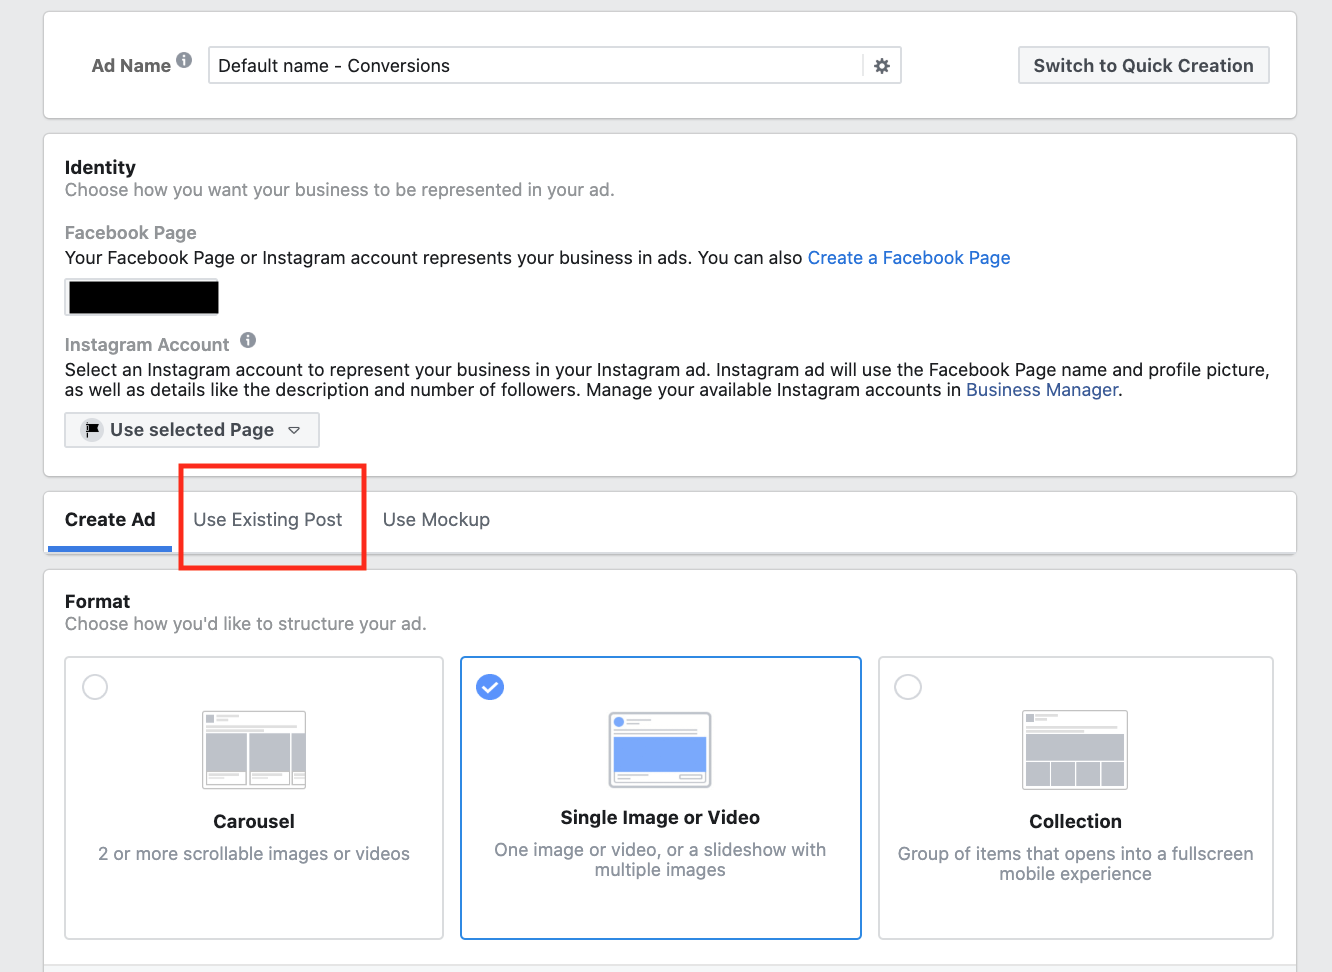Click the Ad Name label

coord(131,66)
